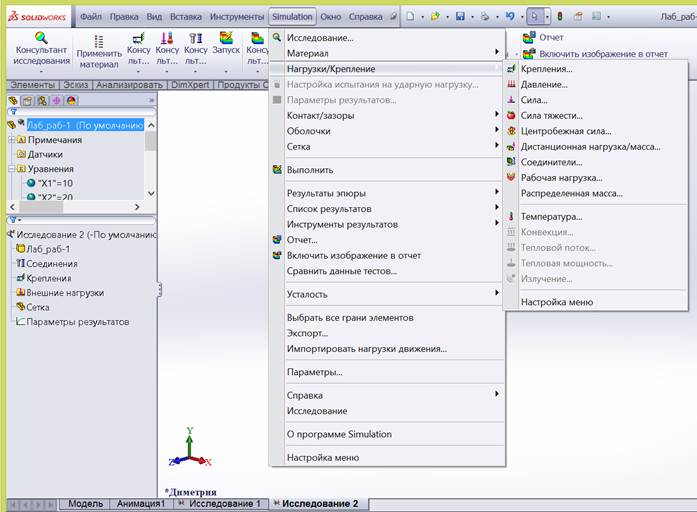Open the Вставка menu
Viewport: 697px width, 512px height.
click(x=186, y=17)
